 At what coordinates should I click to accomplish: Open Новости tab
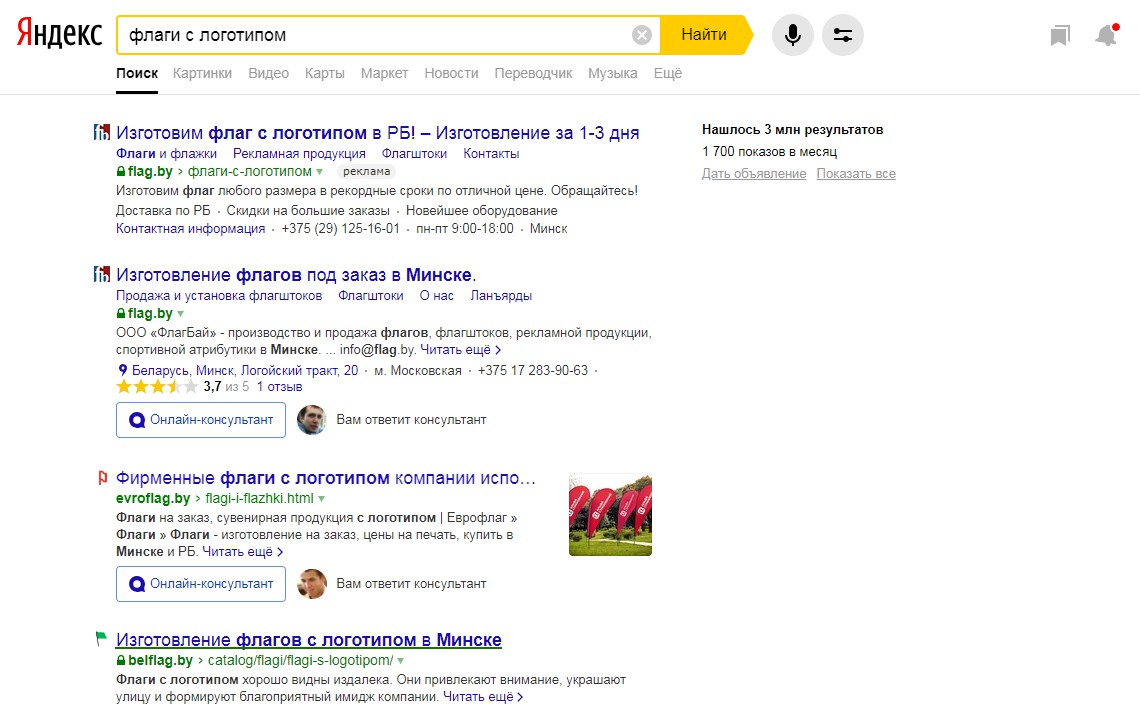point(451,73)
